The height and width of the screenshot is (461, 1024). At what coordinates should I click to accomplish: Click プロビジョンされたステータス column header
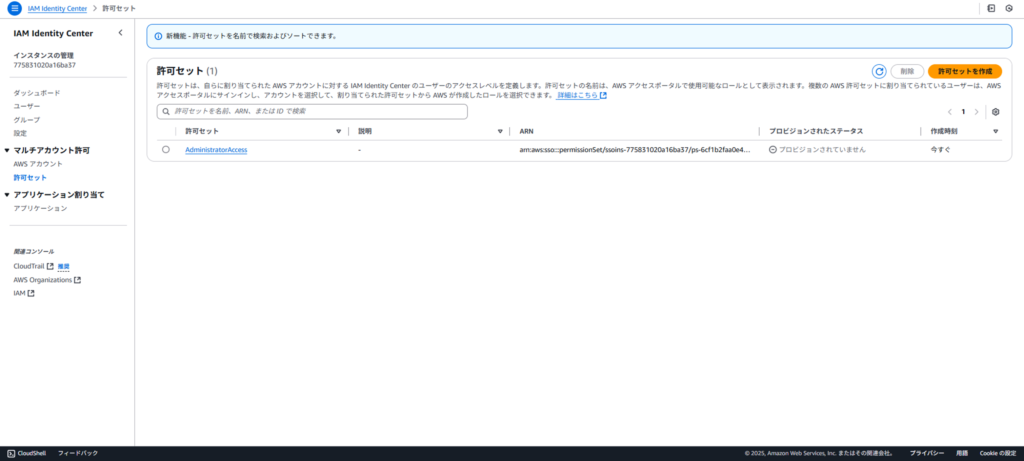(x=816, y=131)
